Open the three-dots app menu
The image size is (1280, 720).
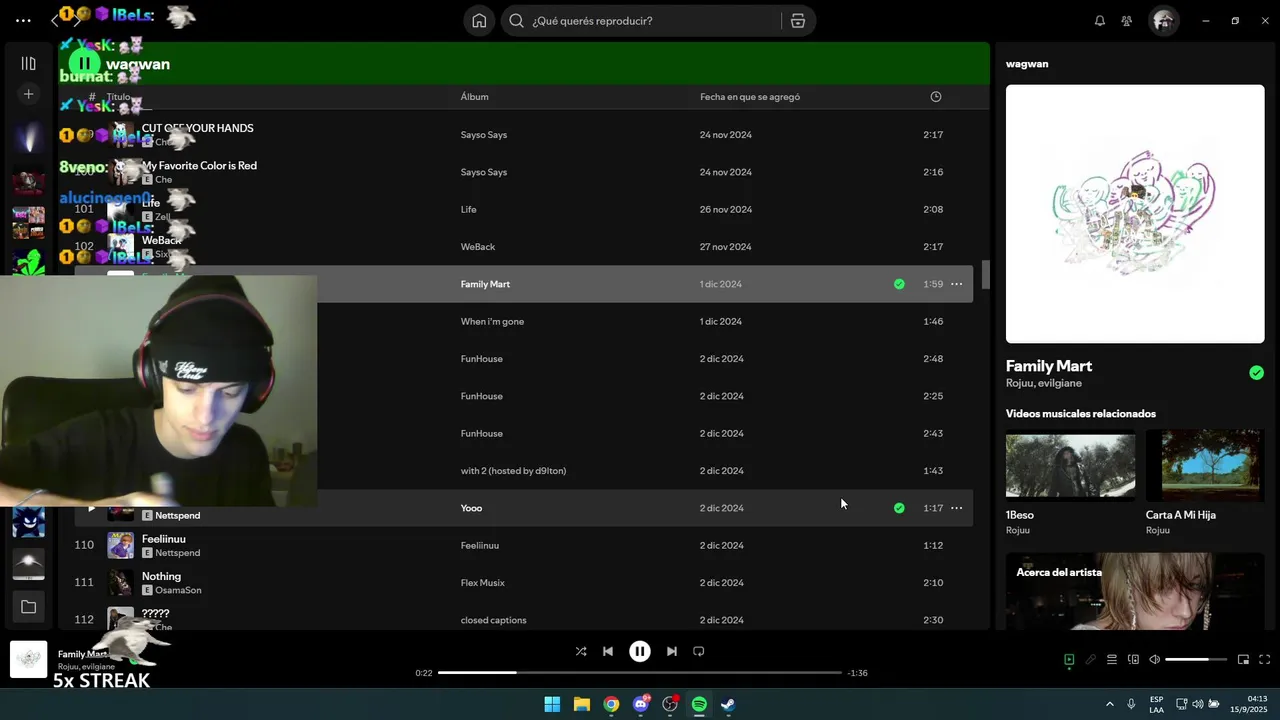click(23, 21)
